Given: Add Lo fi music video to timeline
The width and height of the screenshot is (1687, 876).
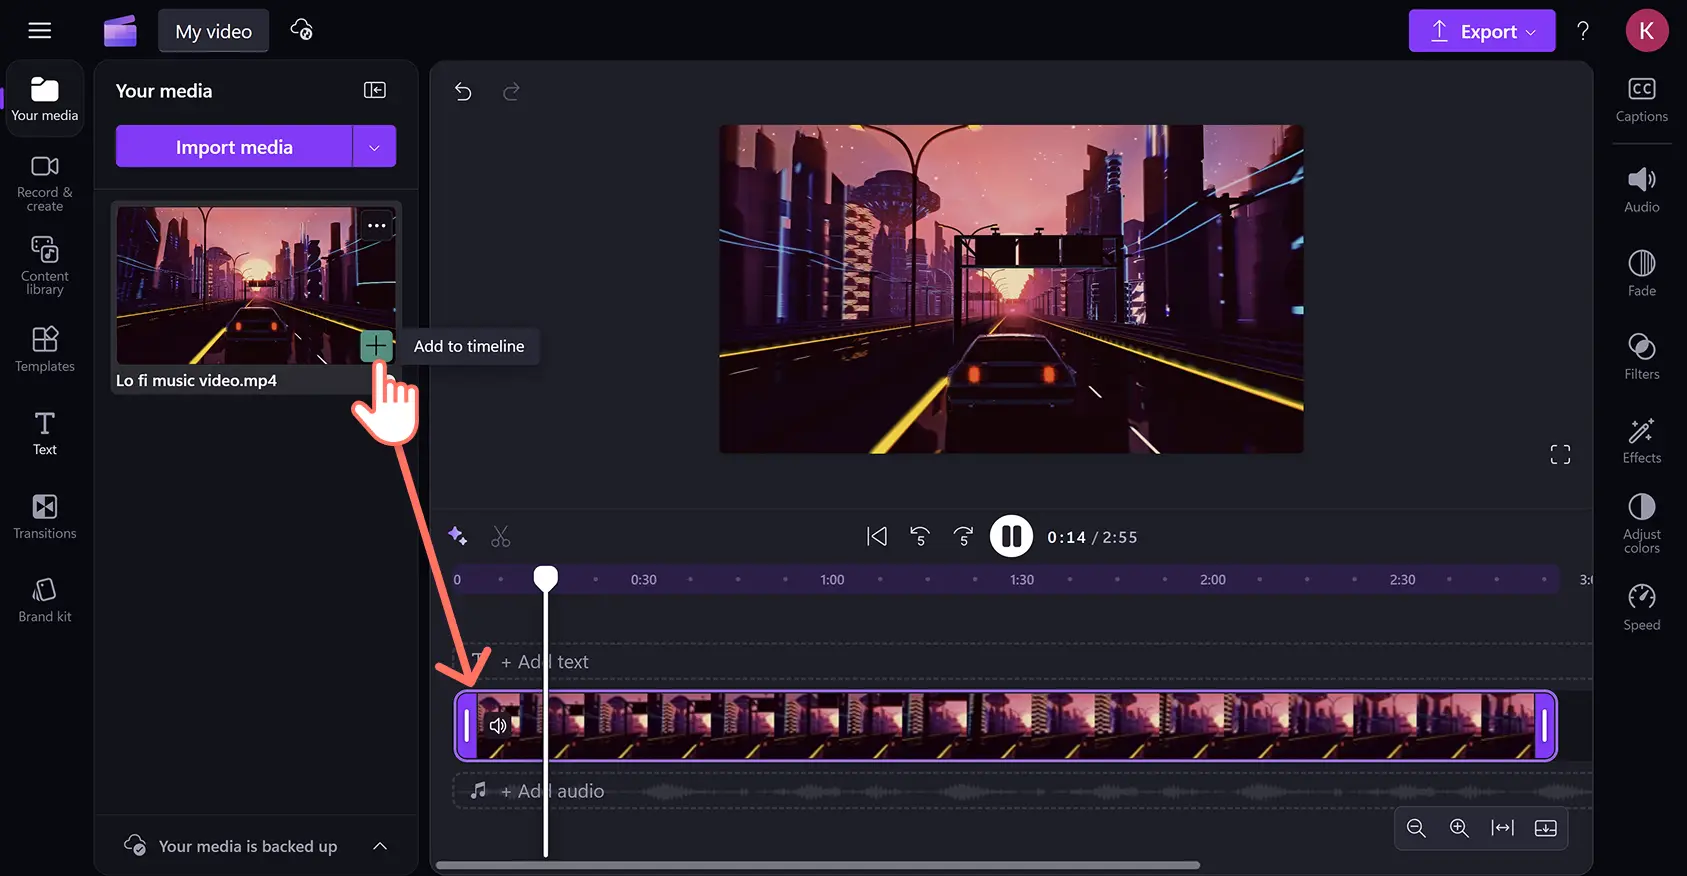Looking at the screenshot, I should (376, 346).
